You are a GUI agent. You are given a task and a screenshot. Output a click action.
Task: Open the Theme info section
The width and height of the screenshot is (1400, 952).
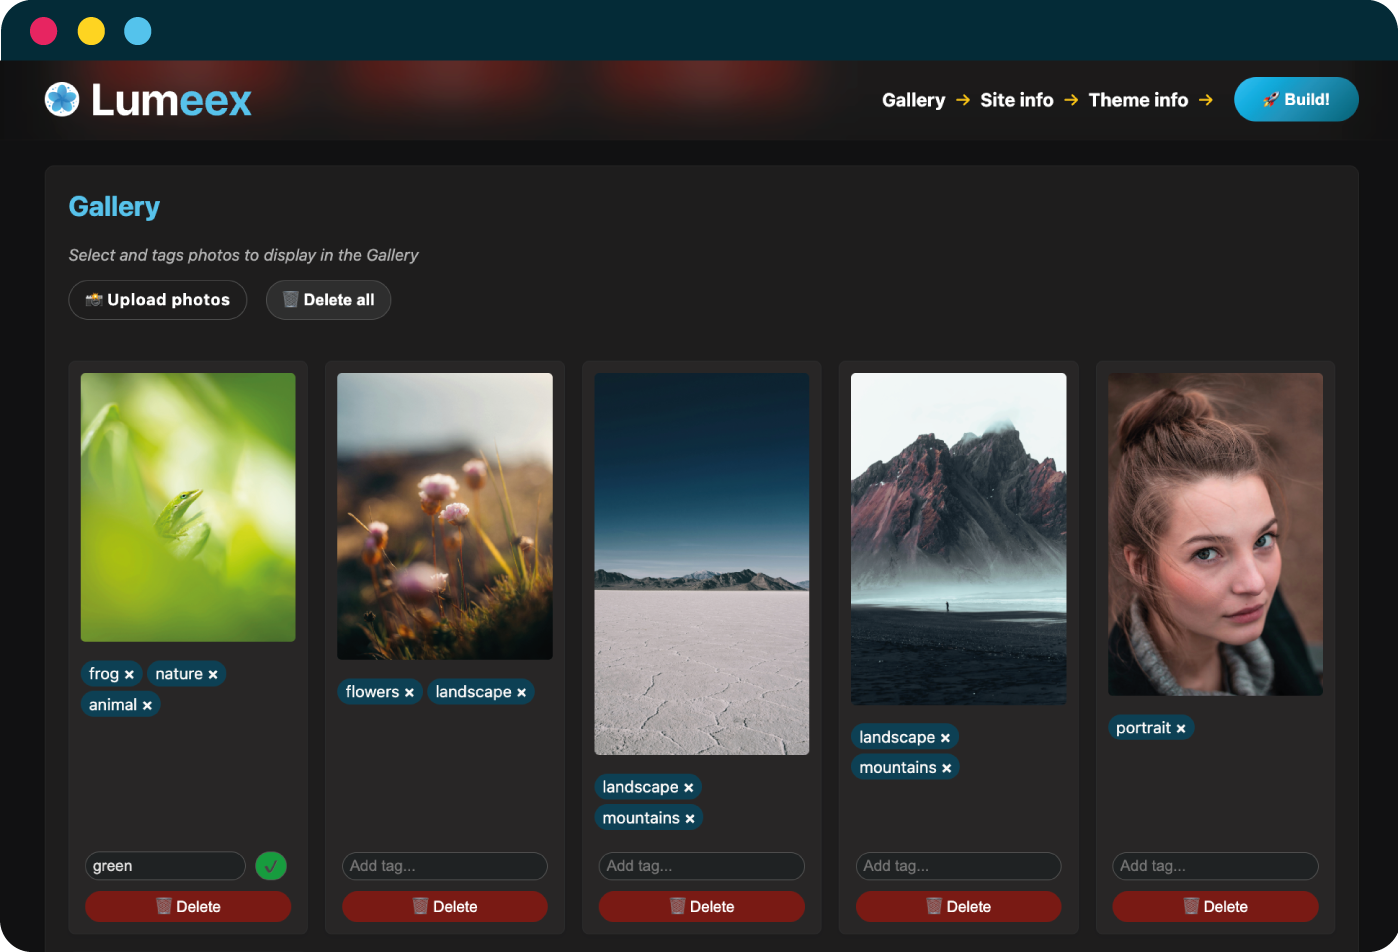coord(1138,100)
